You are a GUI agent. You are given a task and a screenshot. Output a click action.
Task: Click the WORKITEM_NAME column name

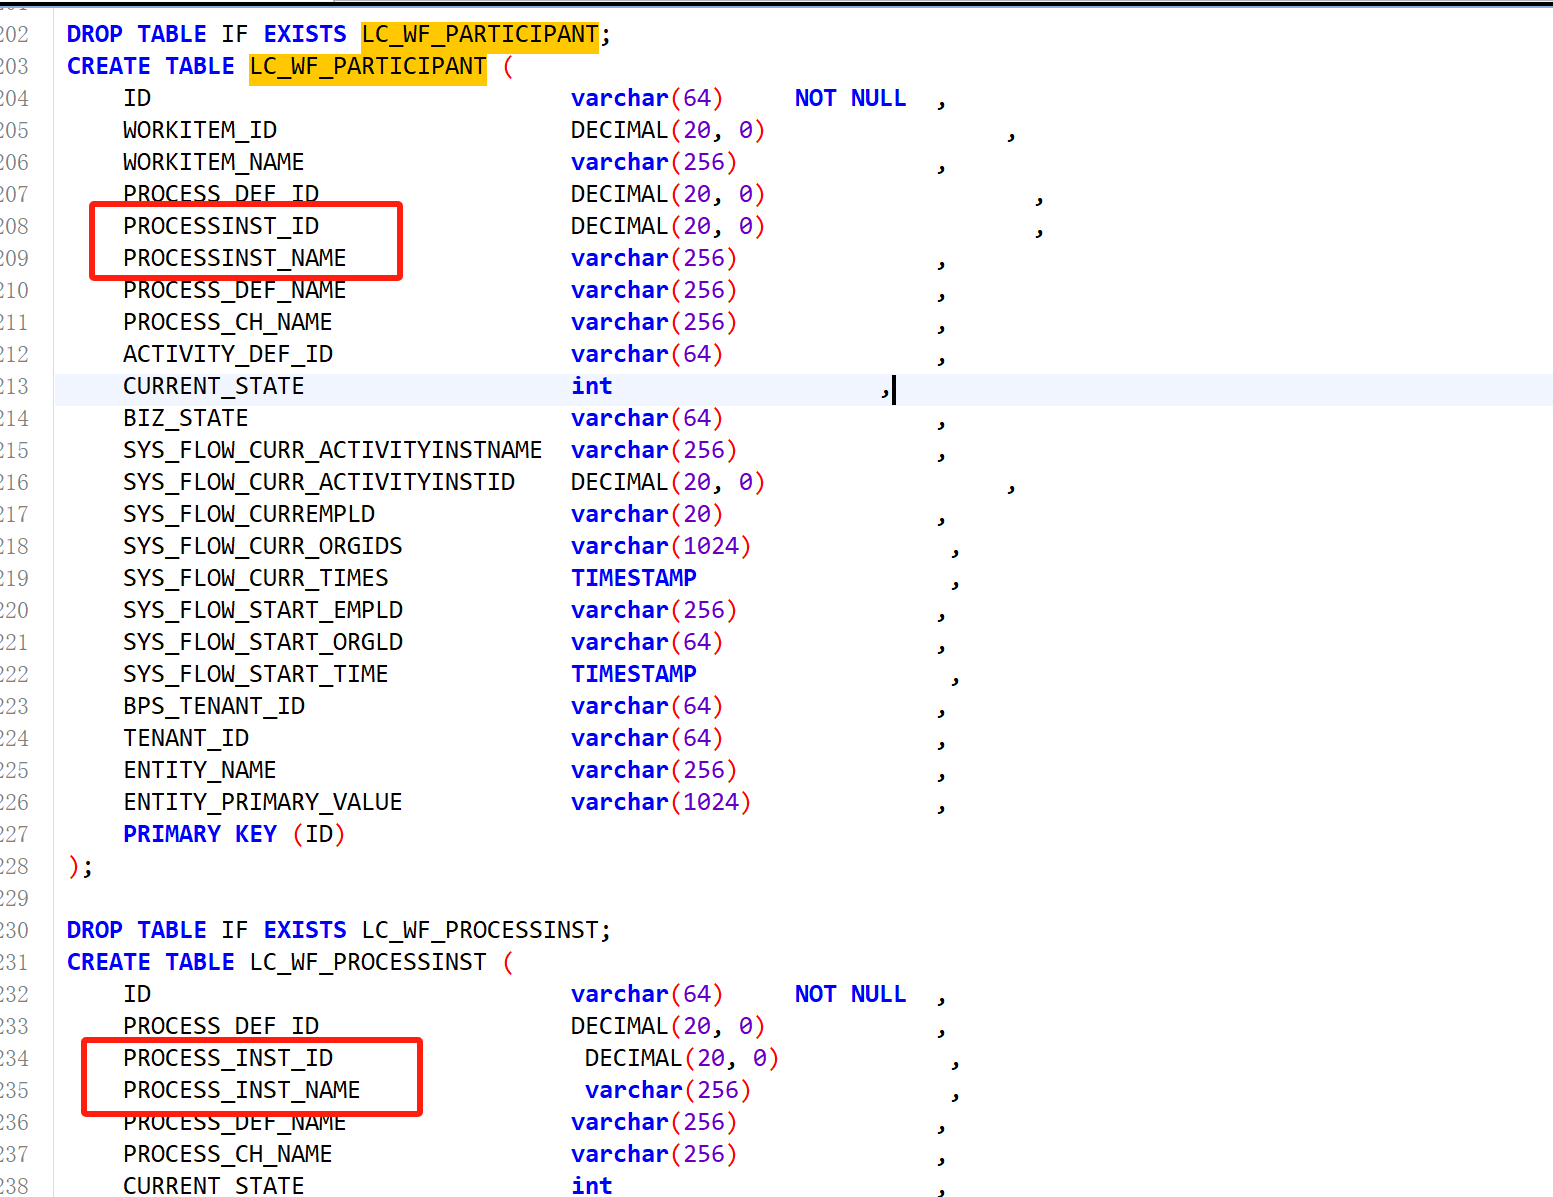(x=213, y=163)
